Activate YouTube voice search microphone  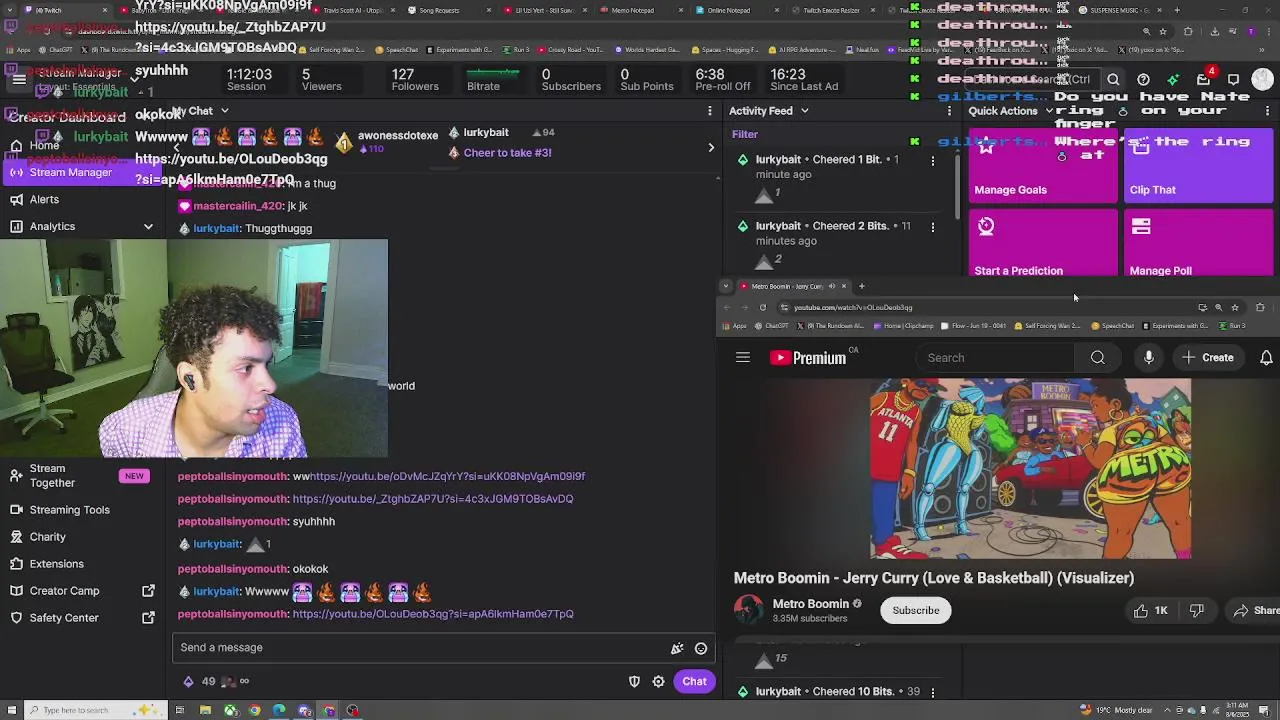click(x=1148, y=358)
